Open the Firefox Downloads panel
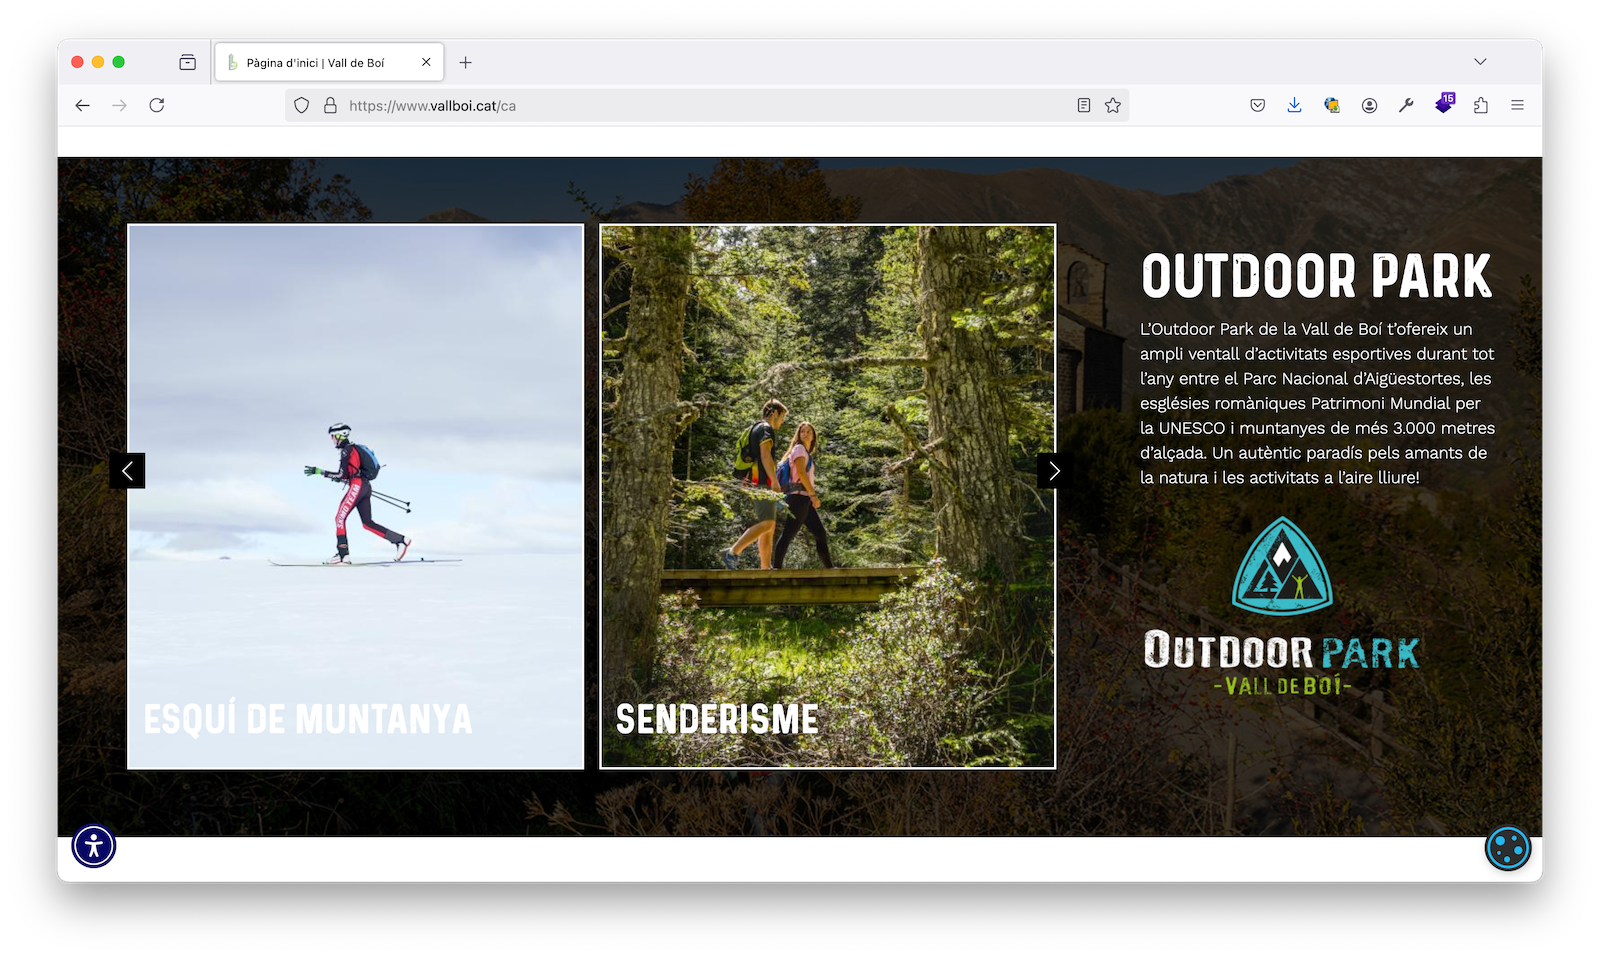1600x958 pixels. pyautogui.click(x=1294, y=106)
